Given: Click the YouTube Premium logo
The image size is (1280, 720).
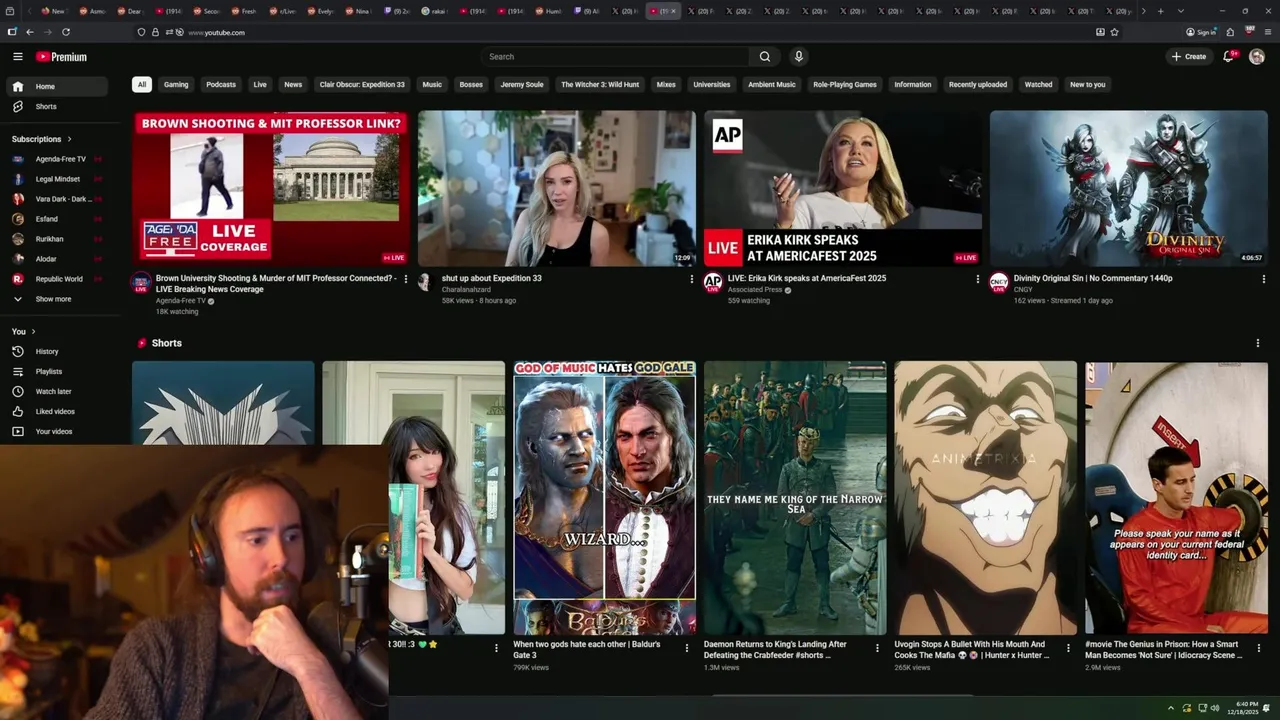Looking at the screenshot, I should click(61, 57).
